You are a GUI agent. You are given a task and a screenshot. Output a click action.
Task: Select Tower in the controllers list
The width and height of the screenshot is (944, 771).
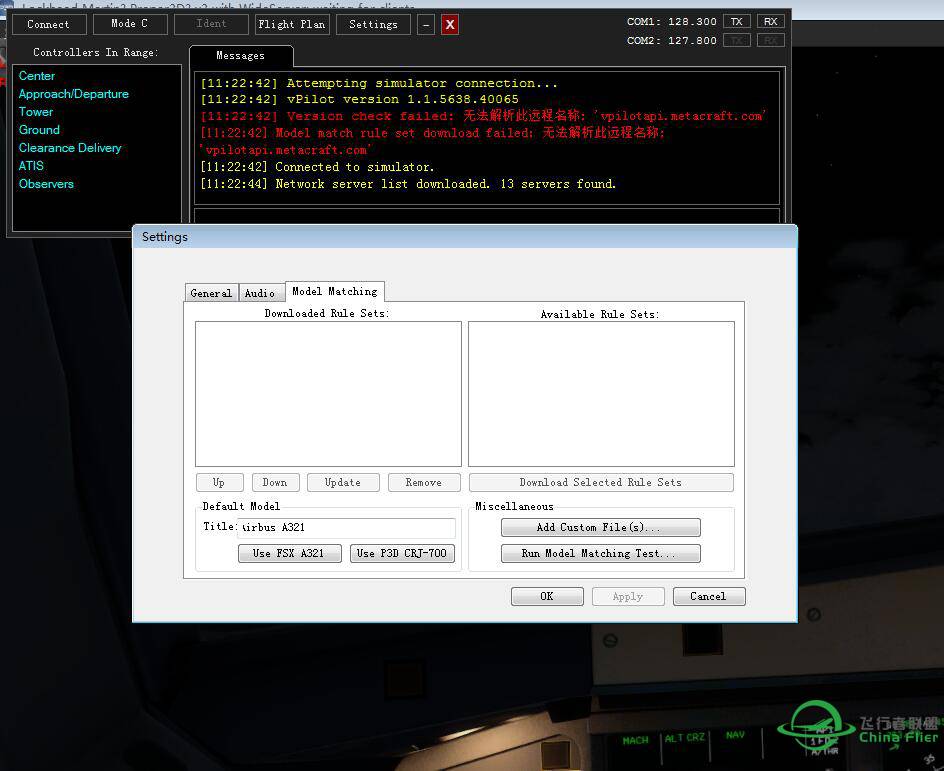36,112
